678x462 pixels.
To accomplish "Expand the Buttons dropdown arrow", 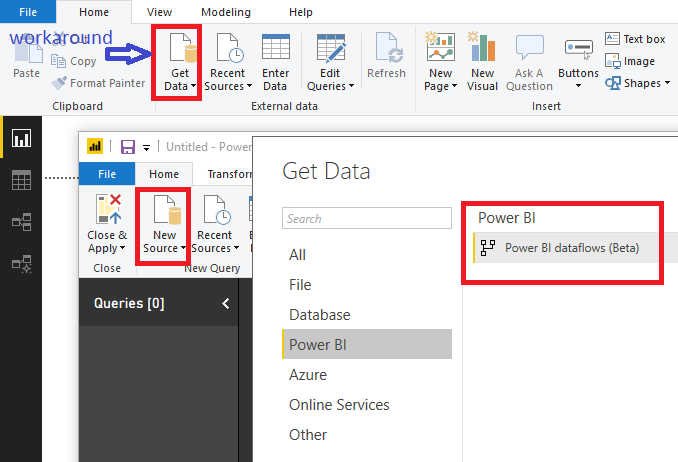I will click(579, 86).
